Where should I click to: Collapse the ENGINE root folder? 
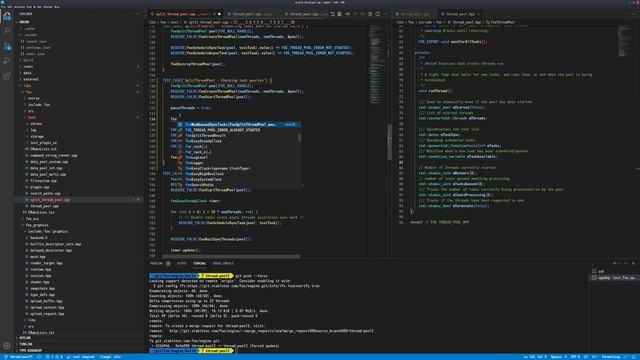coord(24,22)
